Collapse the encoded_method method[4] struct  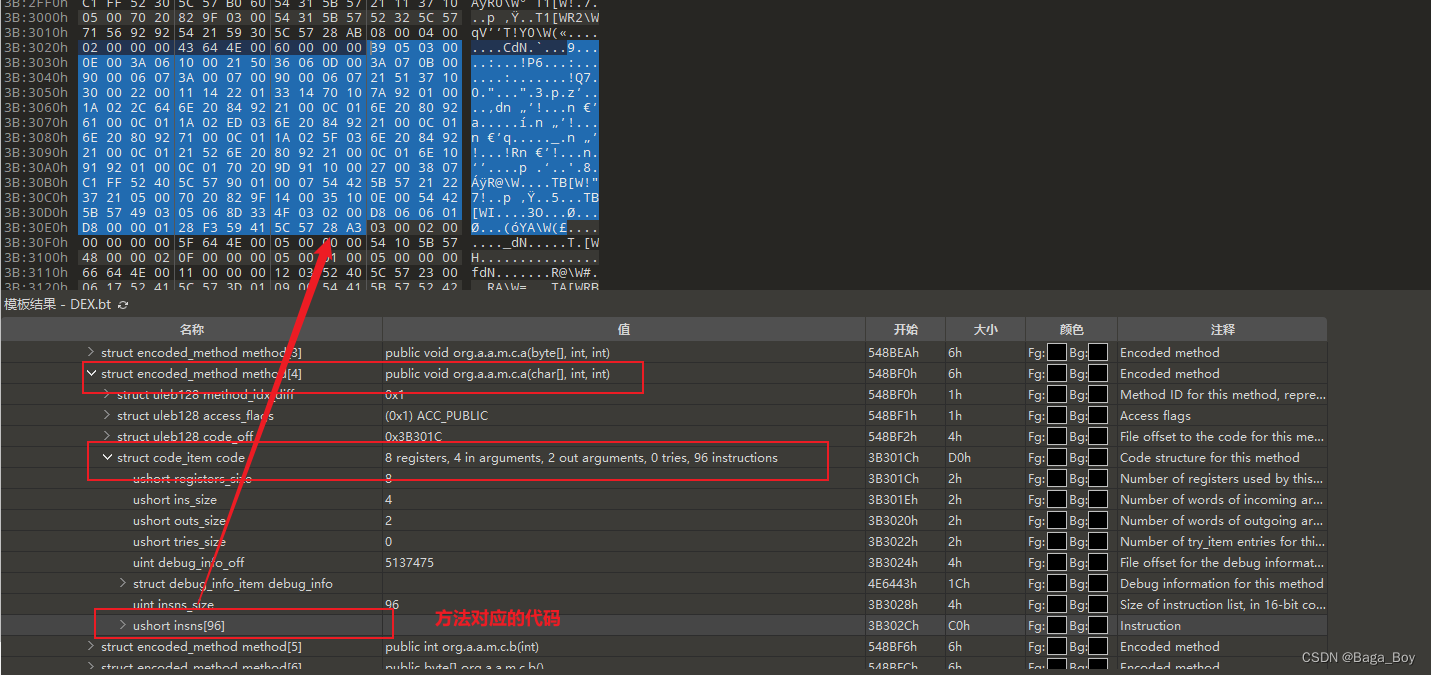[x=91, y=372]
